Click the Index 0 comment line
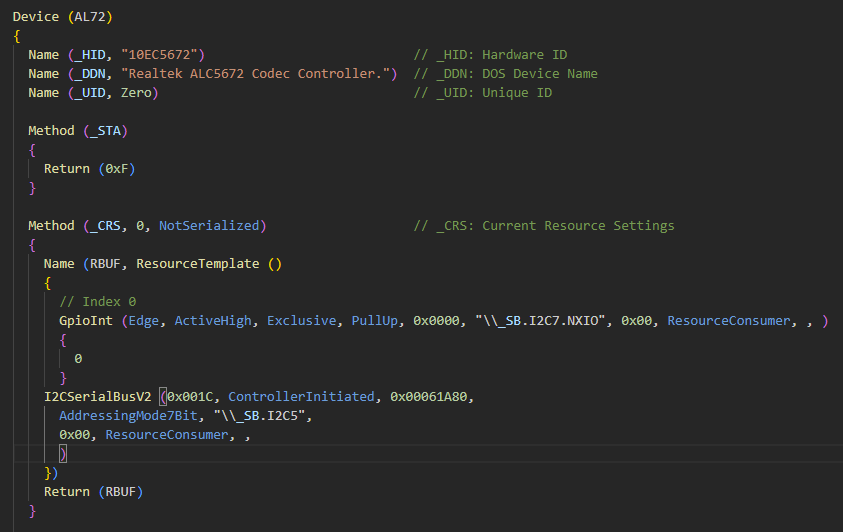This screenshot has height=532, width=843. tap(97, 301)
